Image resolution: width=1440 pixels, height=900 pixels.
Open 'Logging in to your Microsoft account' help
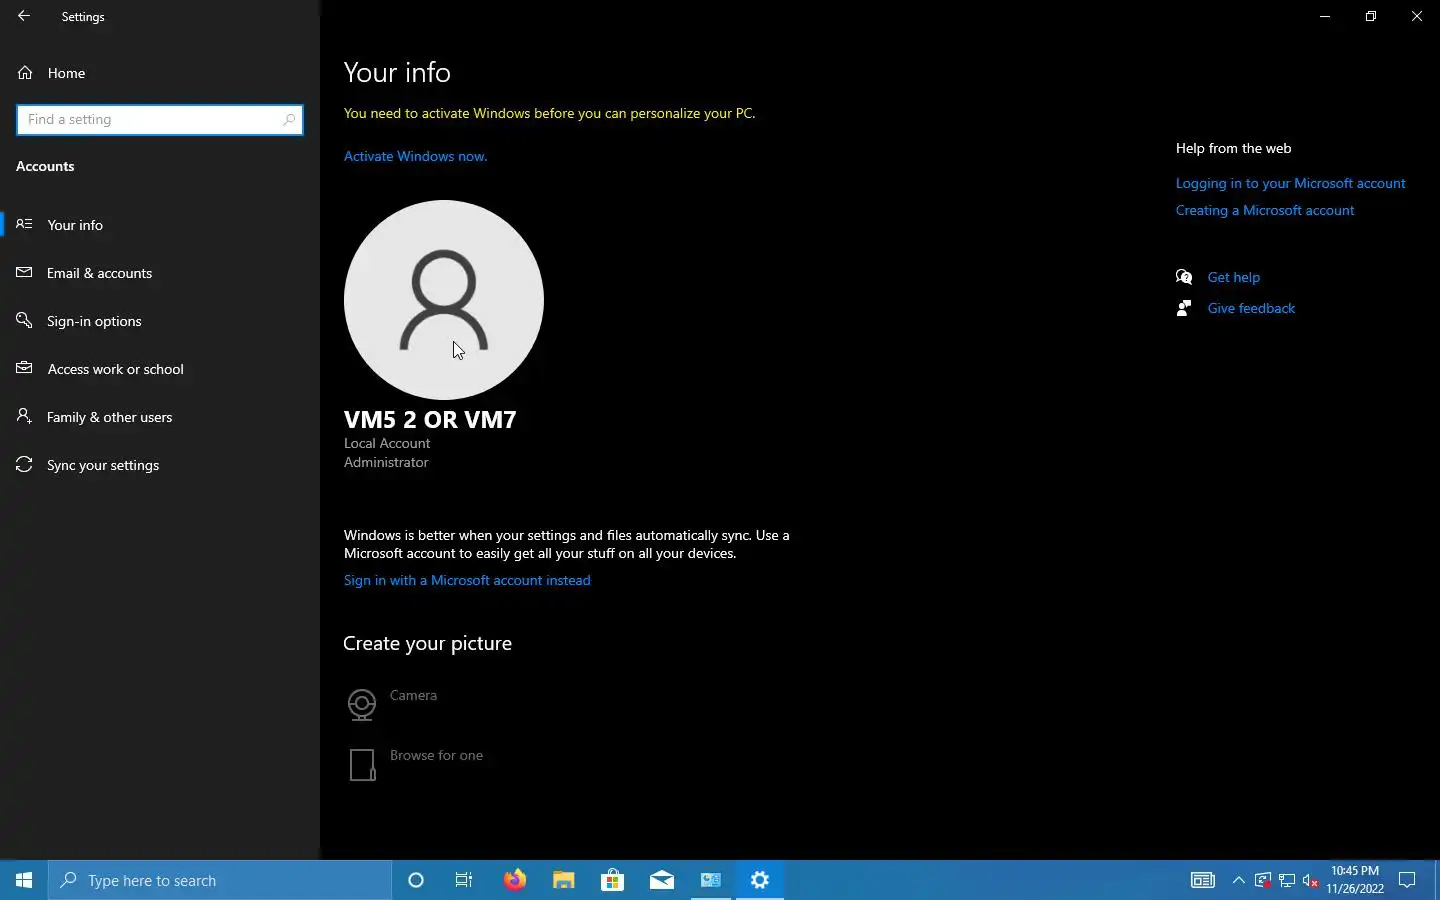point(1290,183)
